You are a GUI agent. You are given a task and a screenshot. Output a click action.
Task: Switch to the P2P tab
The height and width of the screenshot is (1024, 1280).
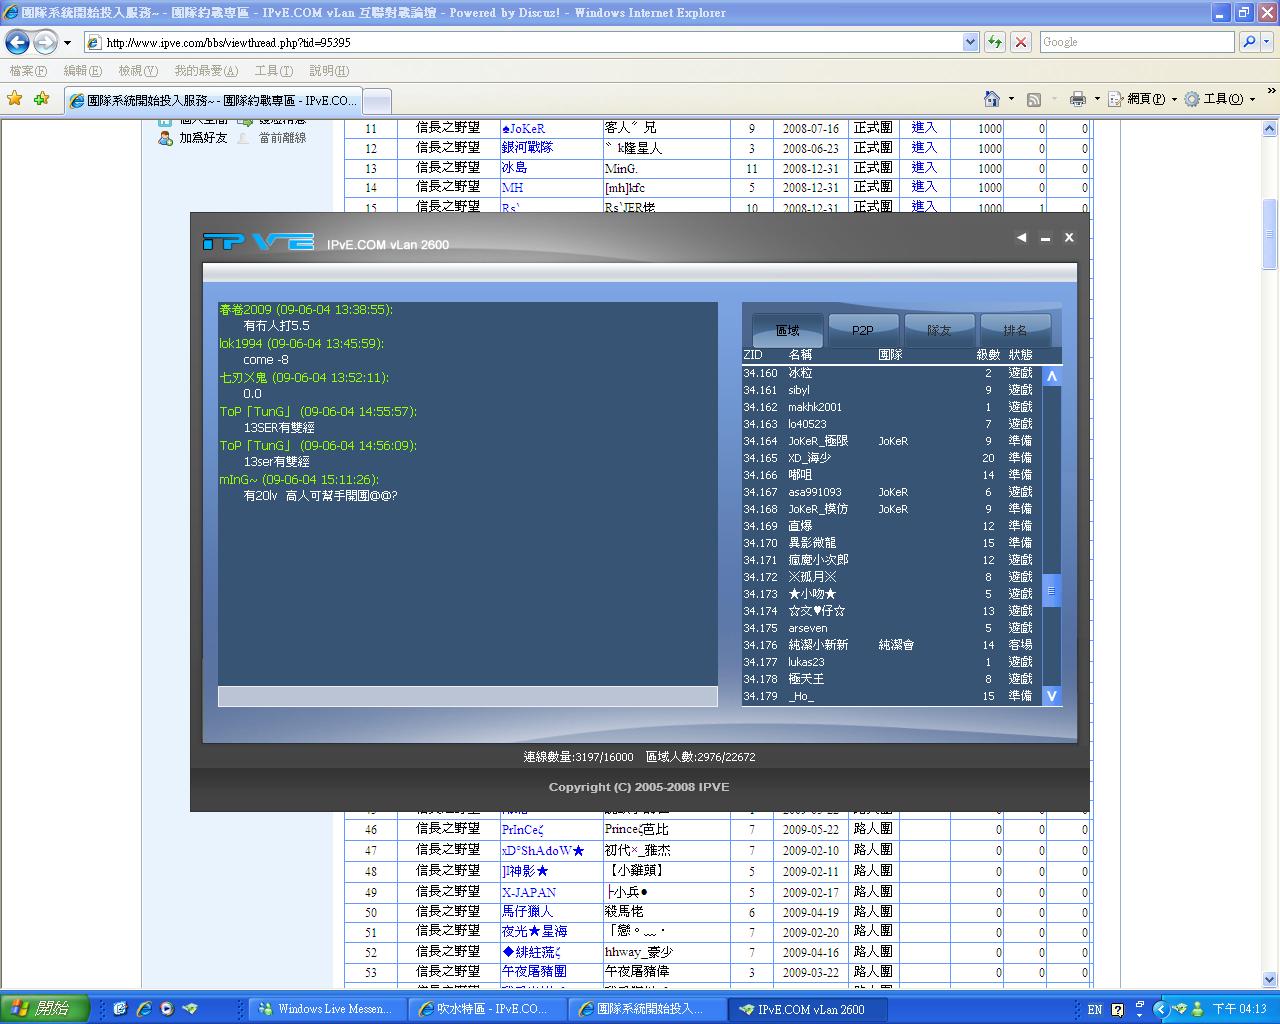(x=863, y=330)
